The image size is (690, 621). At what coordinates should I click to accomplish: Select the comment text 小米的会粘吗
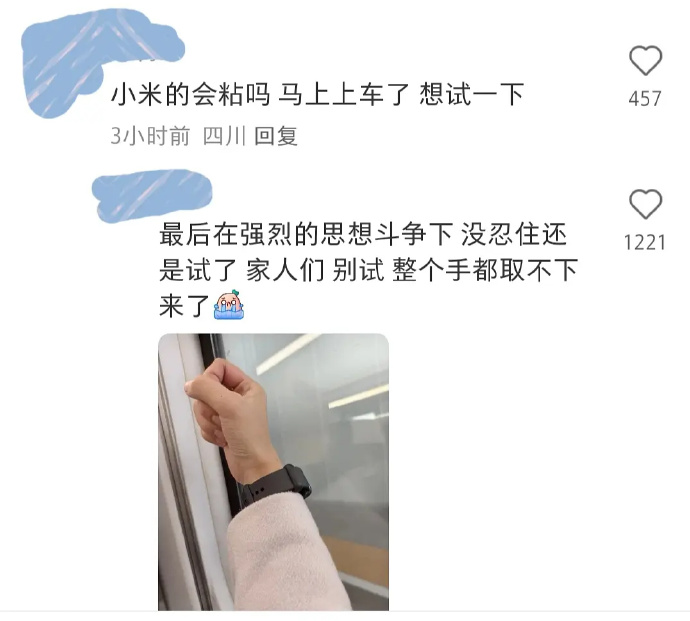tap(190, 95)
